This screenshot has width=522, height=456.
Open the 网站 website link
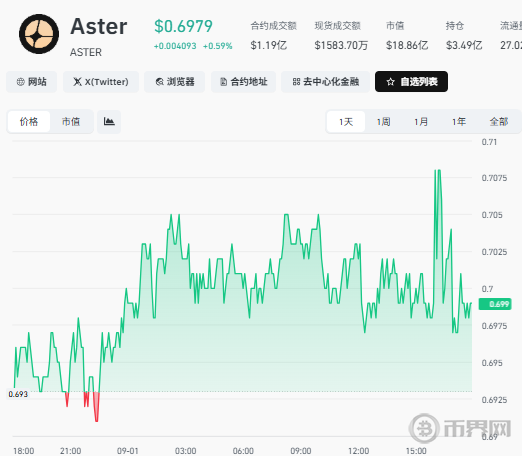(32, 82)
